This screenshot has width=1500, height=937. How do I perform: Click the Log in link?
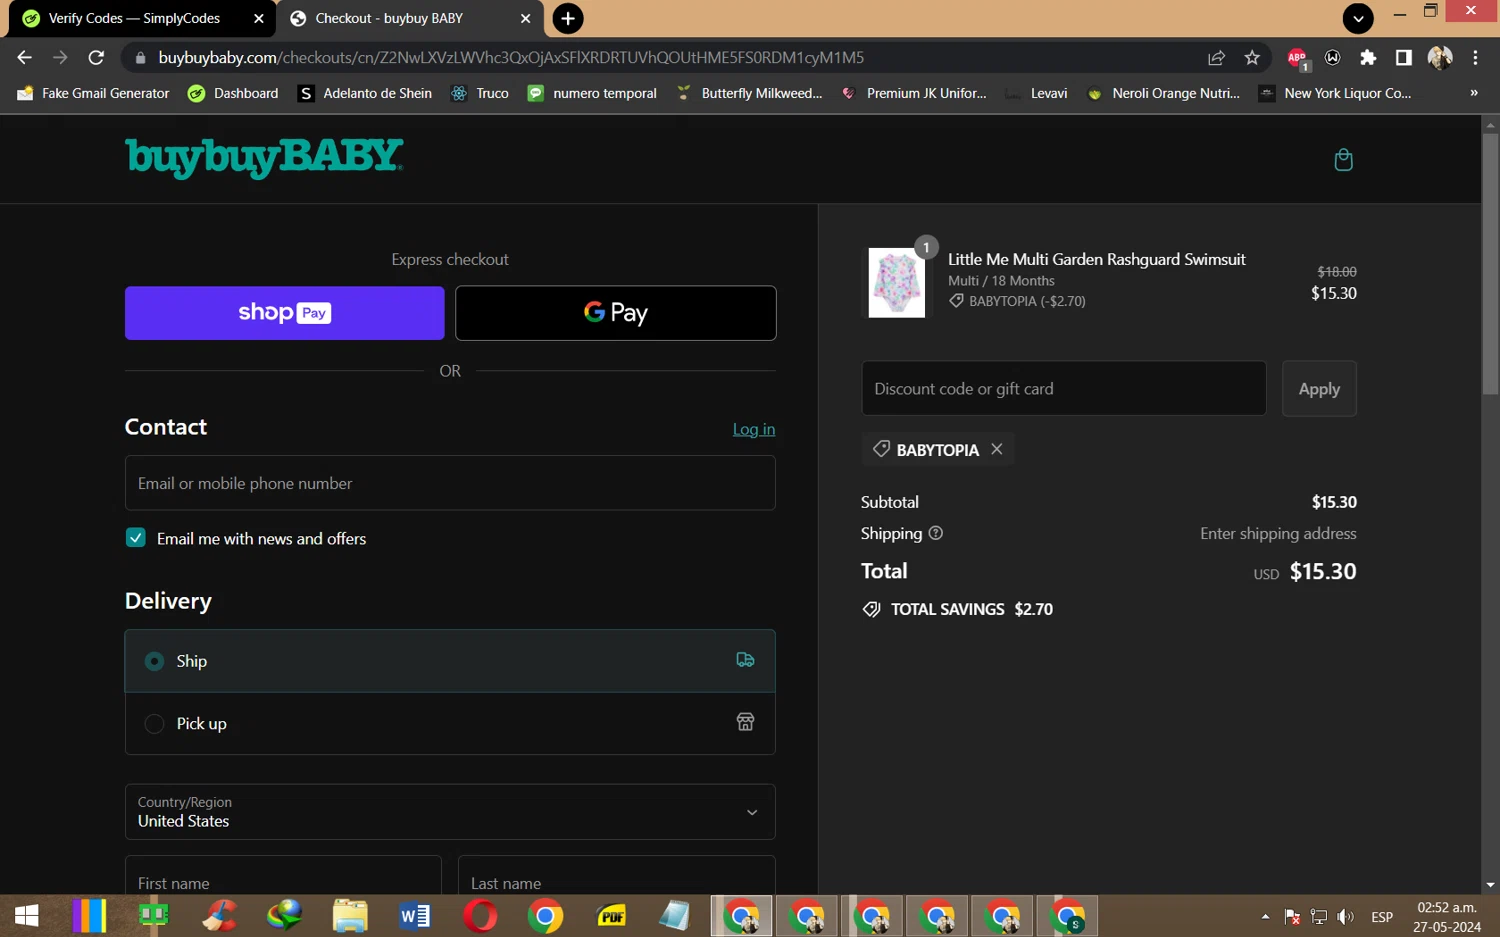tap(754, 429)
